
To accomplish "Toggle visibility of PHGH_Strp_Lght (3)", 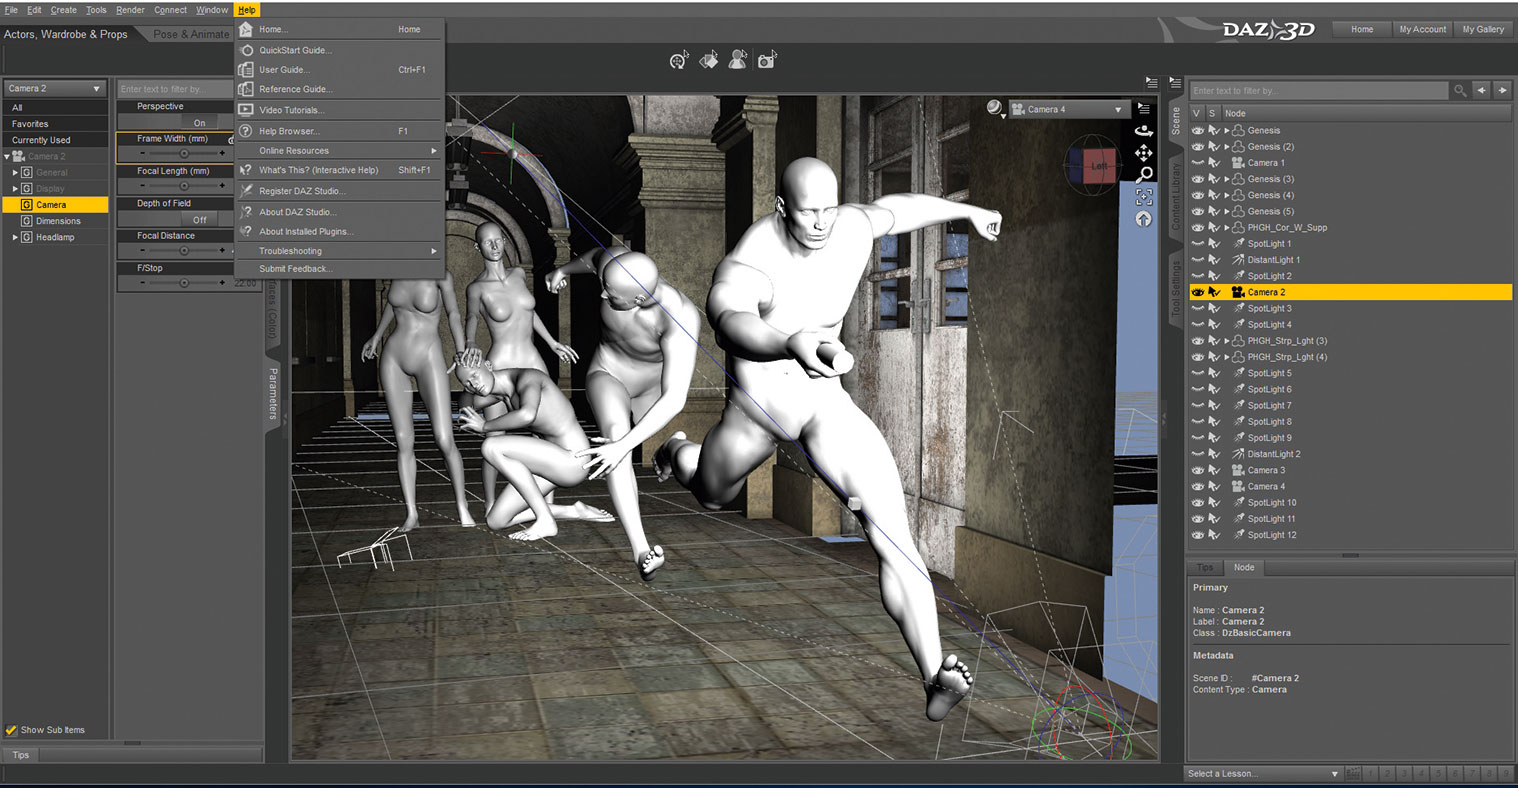I will click(1197, 341).
